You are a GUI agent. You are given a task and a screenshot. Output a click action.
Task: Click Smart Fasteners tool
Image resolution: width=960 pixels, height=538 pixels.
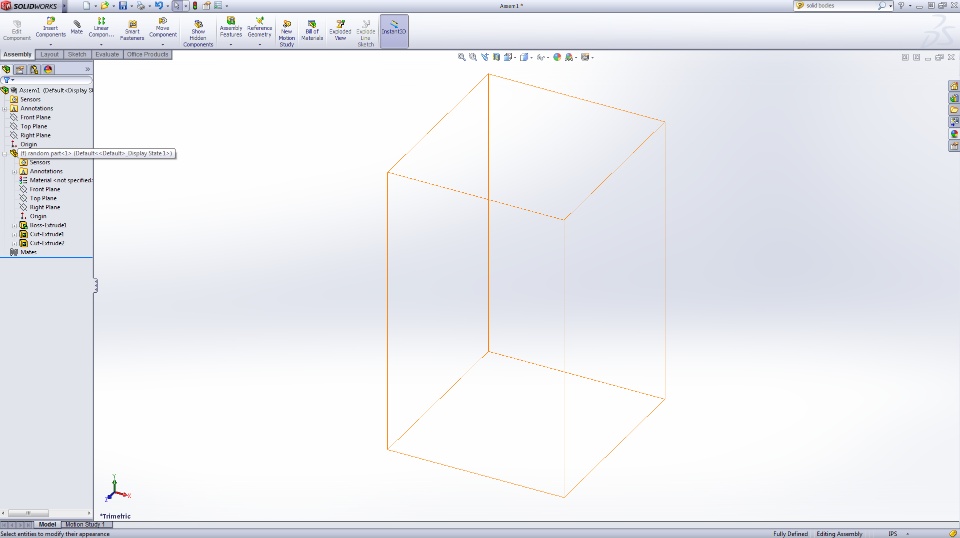point(132,31)
